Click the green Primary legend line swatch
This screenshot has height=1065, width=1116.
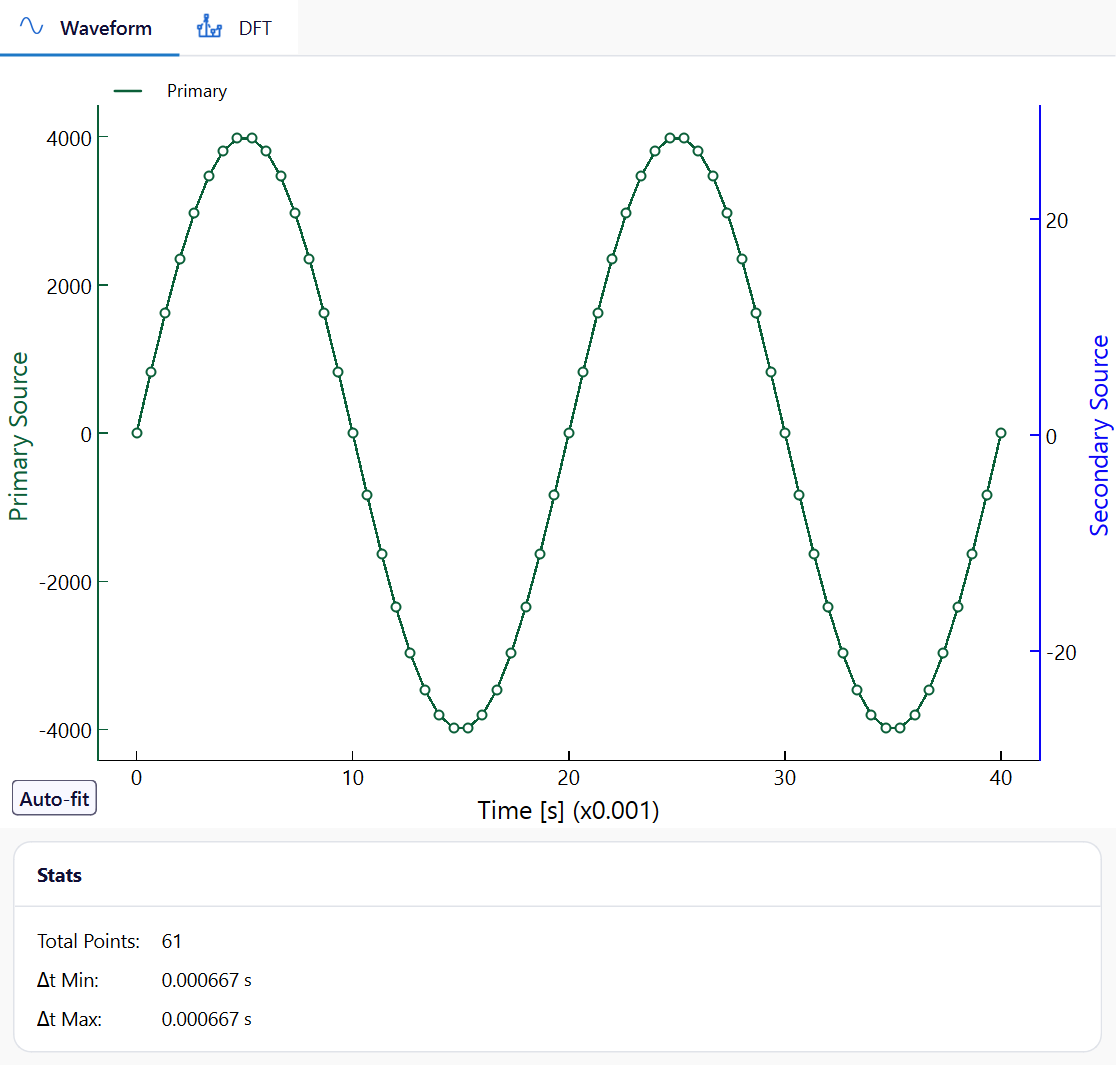coord(128,91)
